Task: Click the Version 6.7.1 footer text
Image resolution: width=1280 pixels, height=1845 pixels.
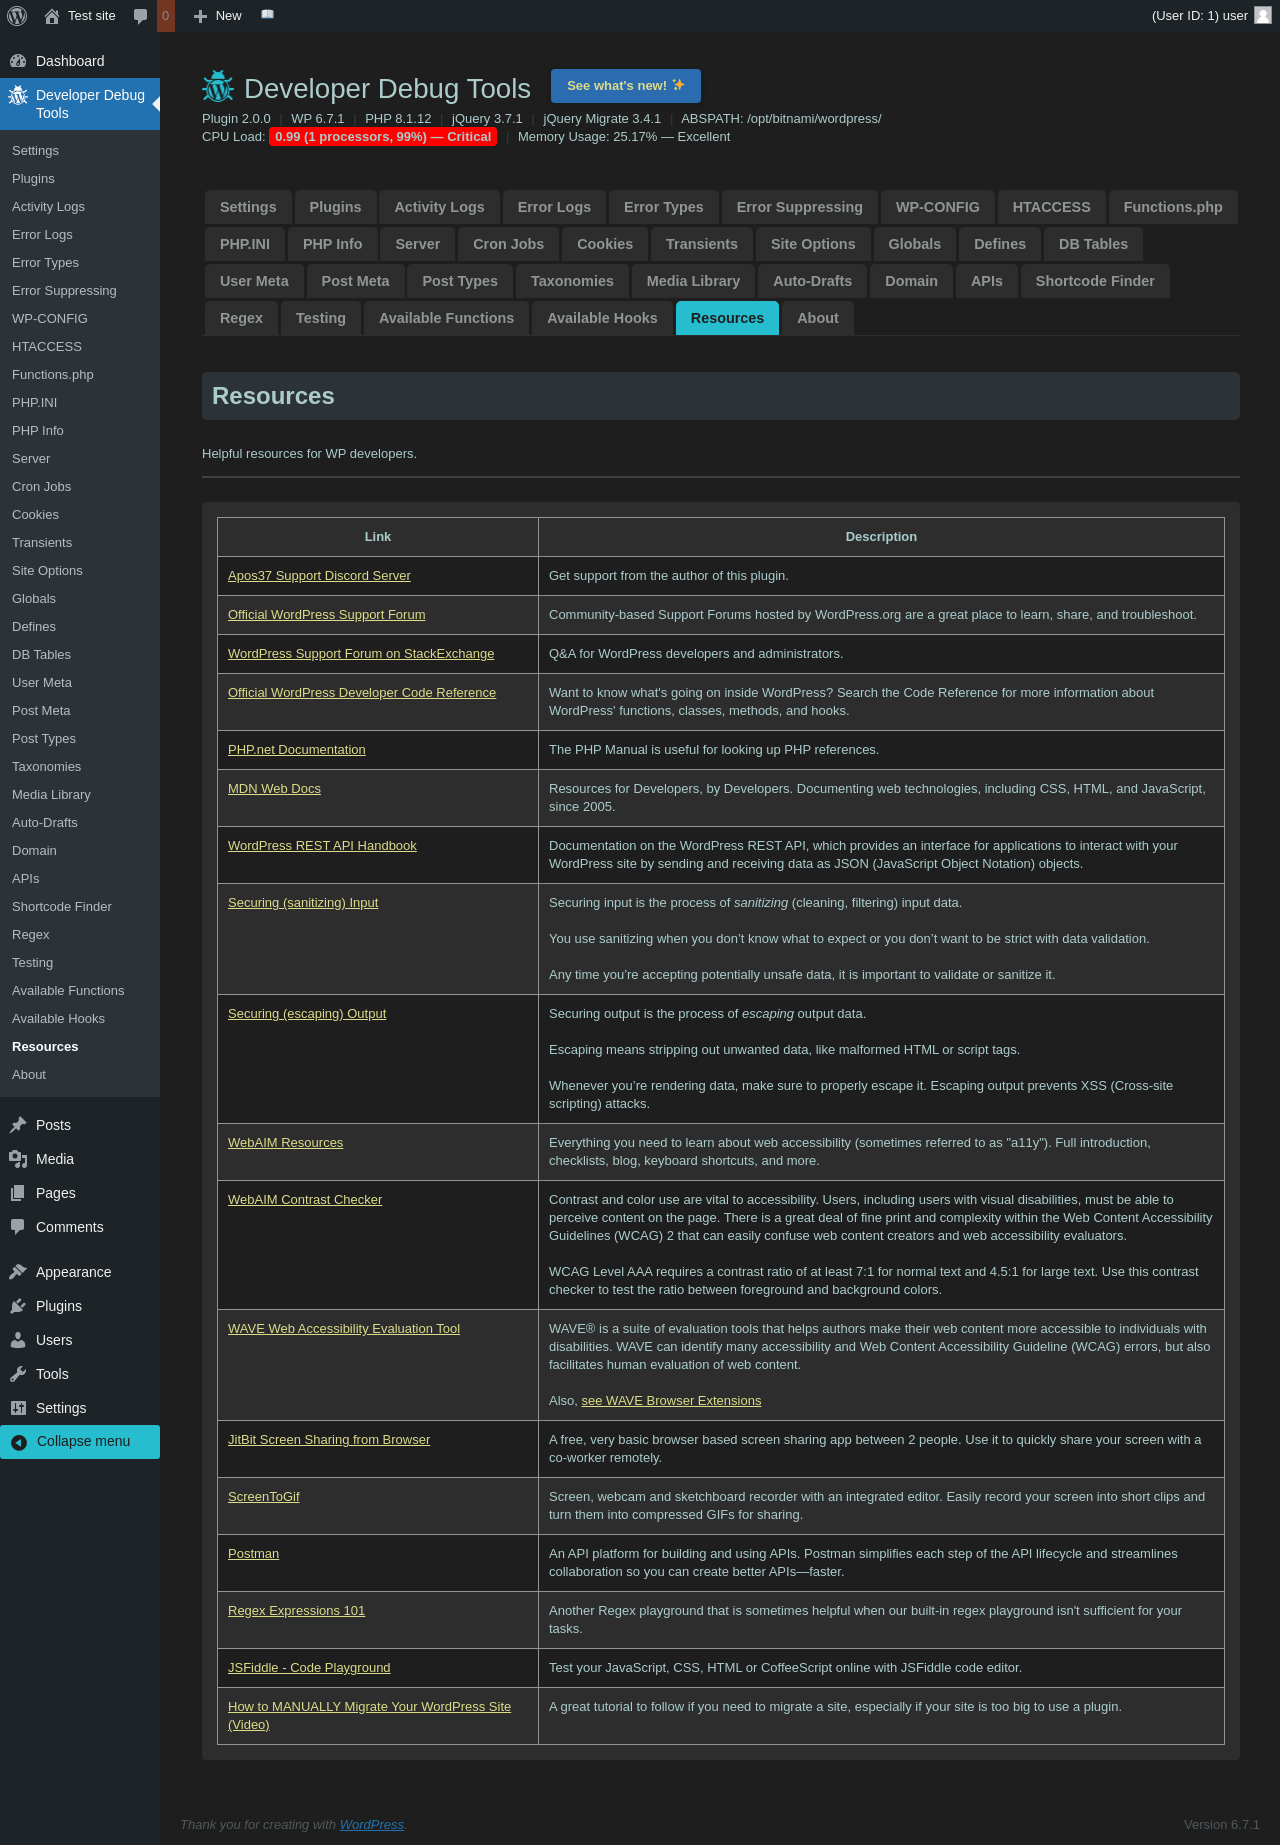Action: tap(1222, 1825)
